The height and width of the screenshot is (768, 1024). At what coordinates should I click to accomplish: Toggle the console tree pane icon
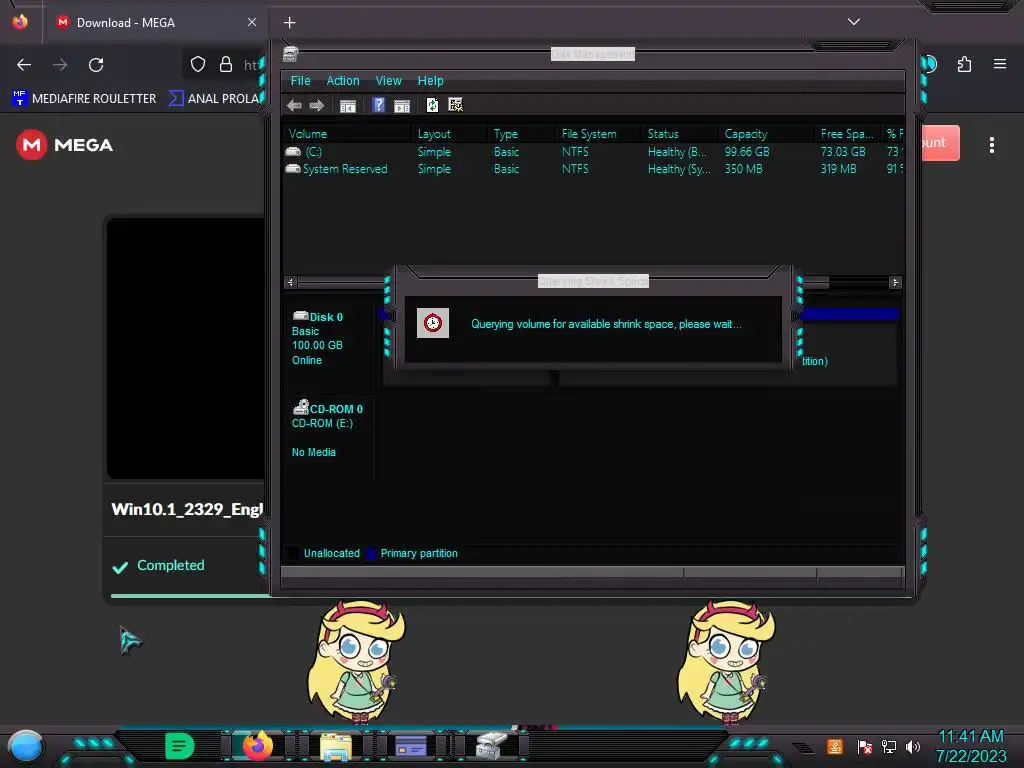tap(347, 105)
